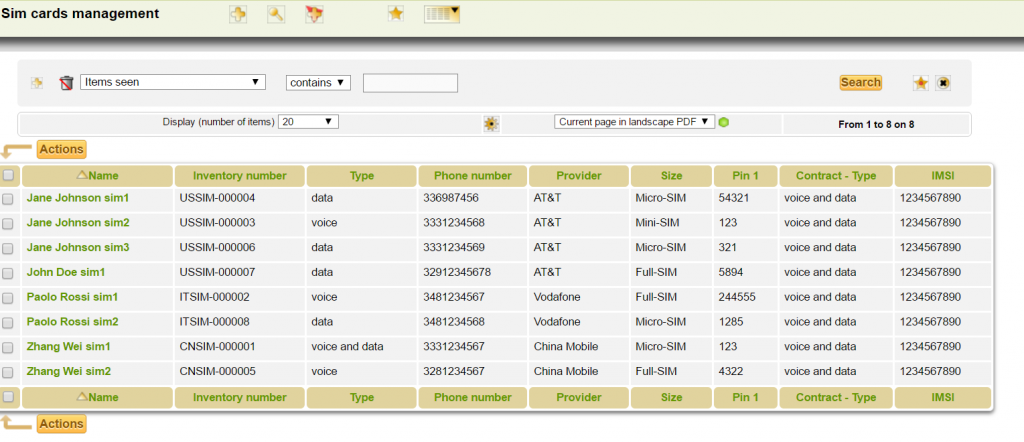The height and width of the screenshot is (442, 1024).
Task: Click the Search button
Action: click(x=860, y=82)
